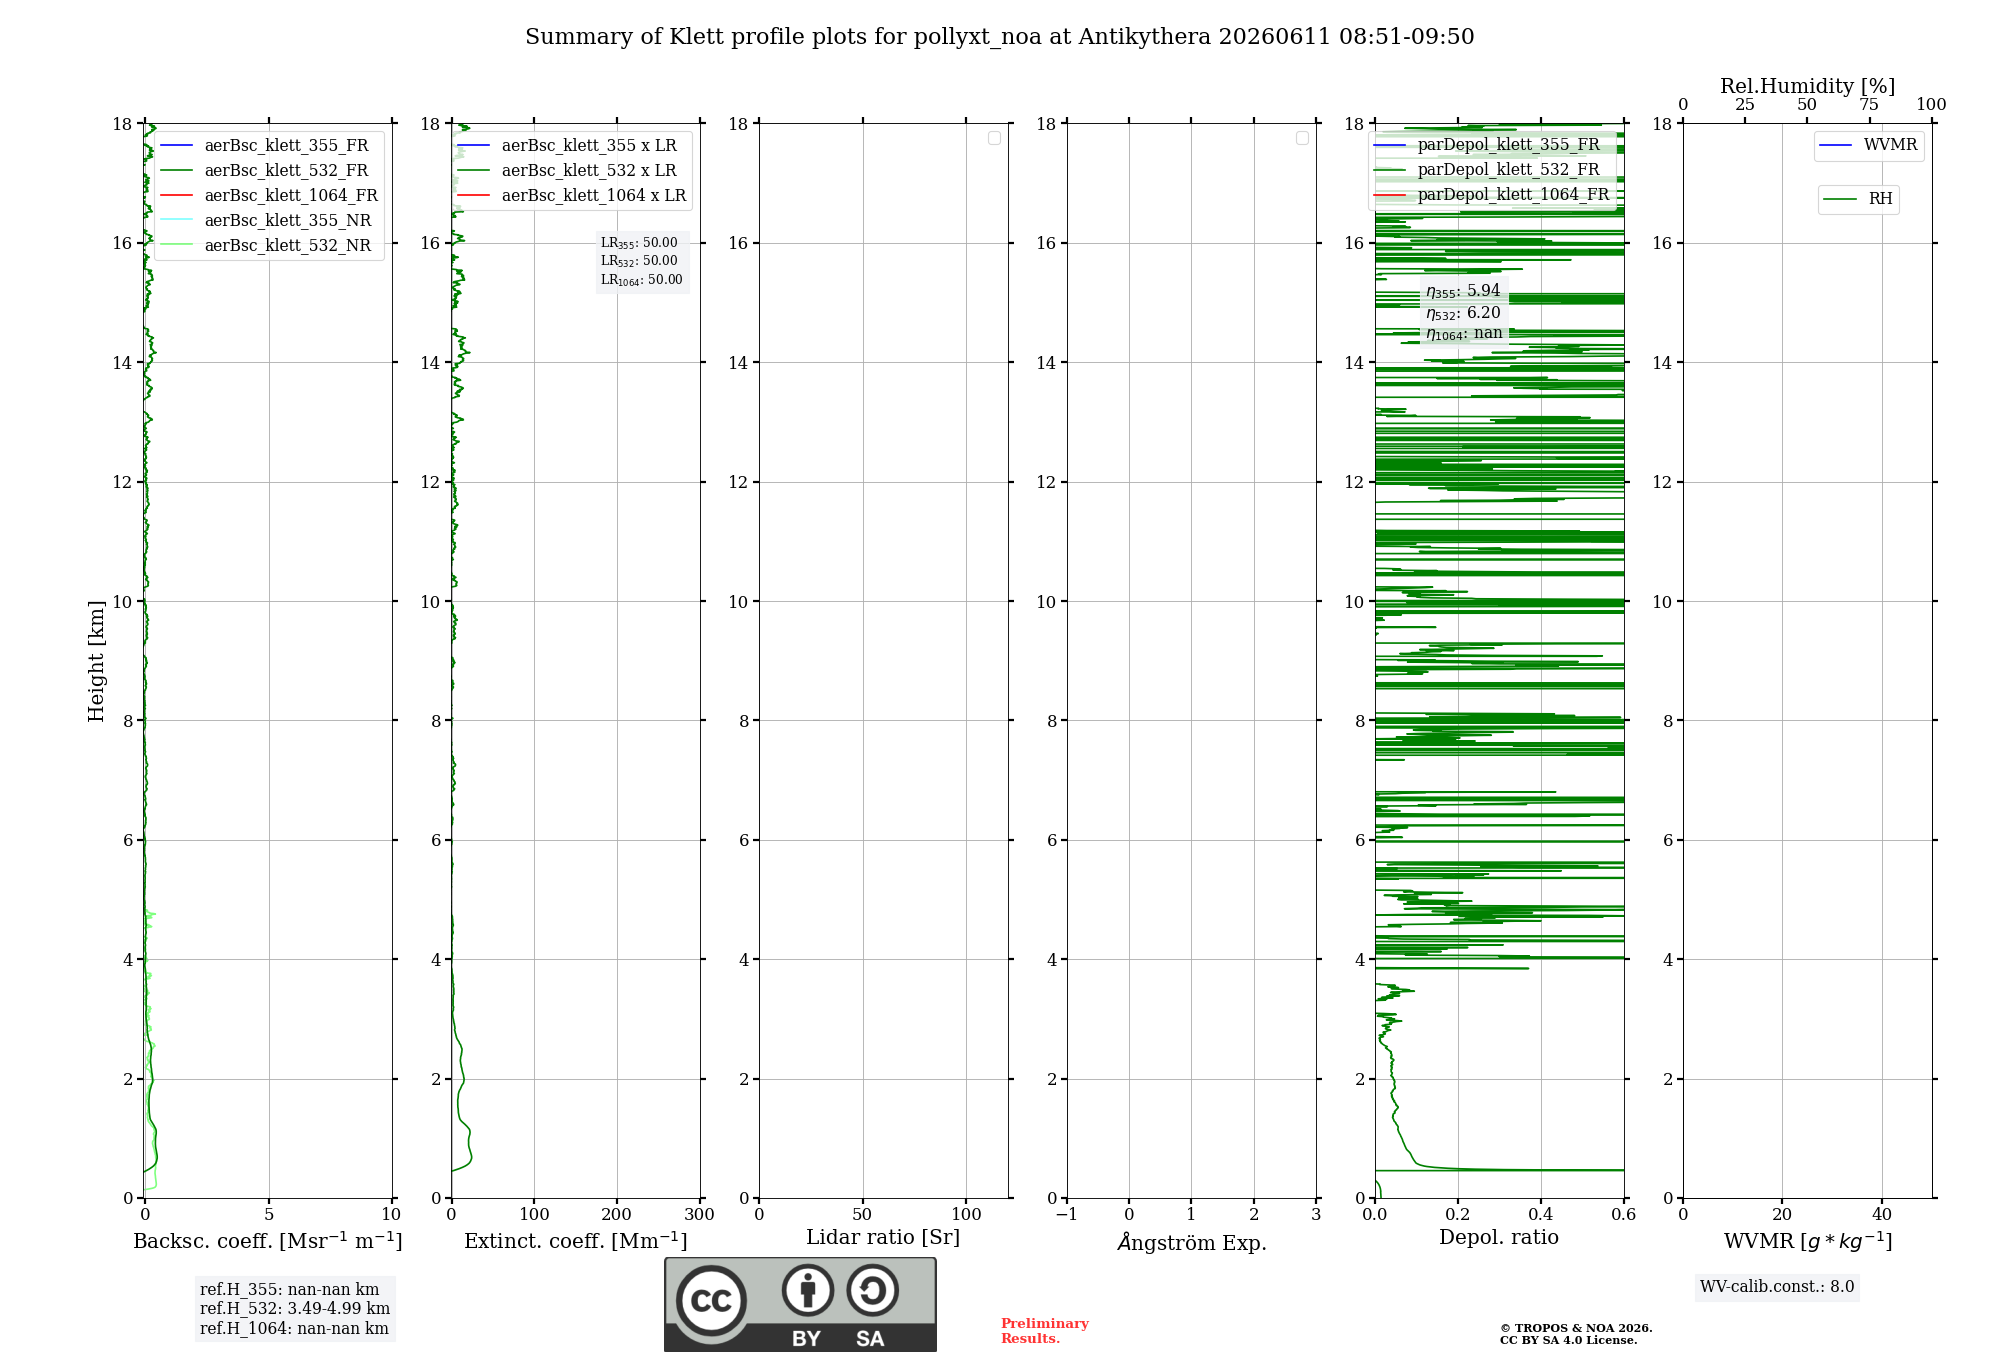Click the η355: 5.94 annotation

[x=1463, y=291]
